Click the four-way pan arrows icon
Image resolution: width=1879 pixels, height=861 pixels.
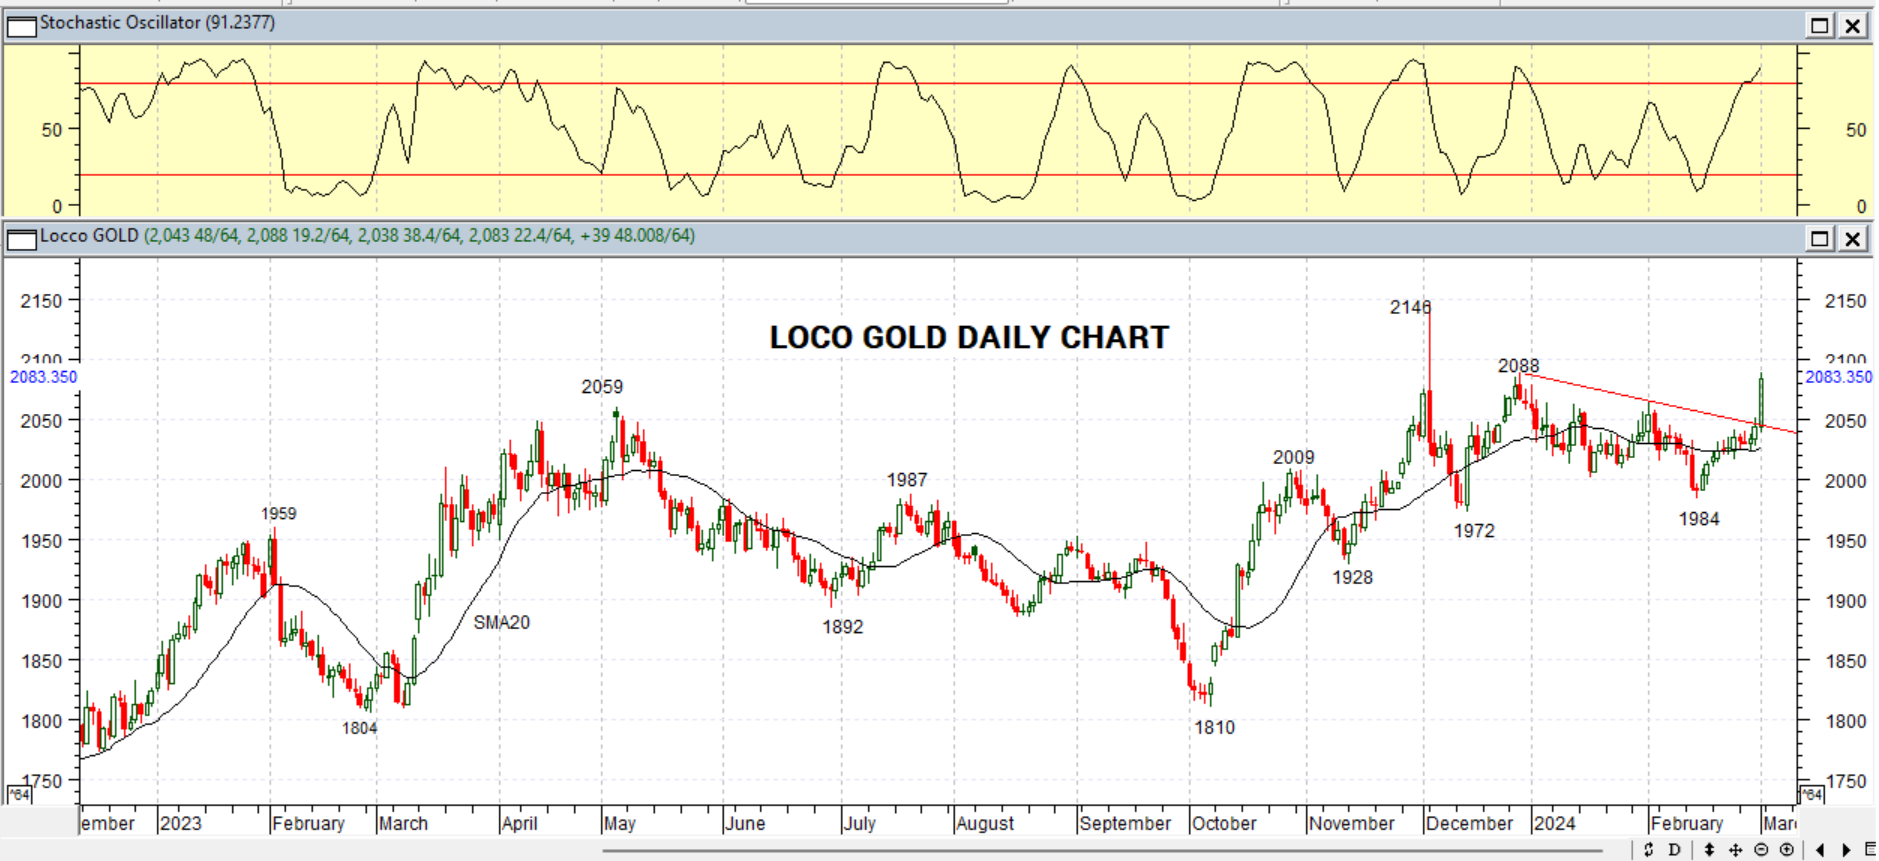click(x=1735, y=850)
